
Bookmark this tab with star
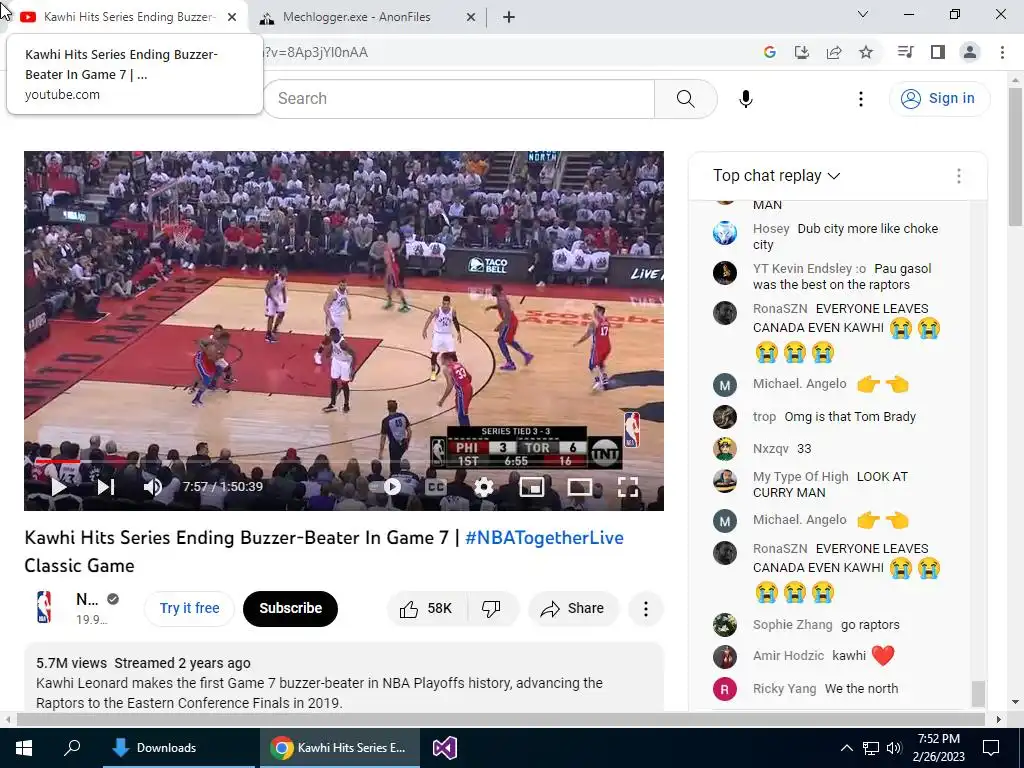click(866, 52)
